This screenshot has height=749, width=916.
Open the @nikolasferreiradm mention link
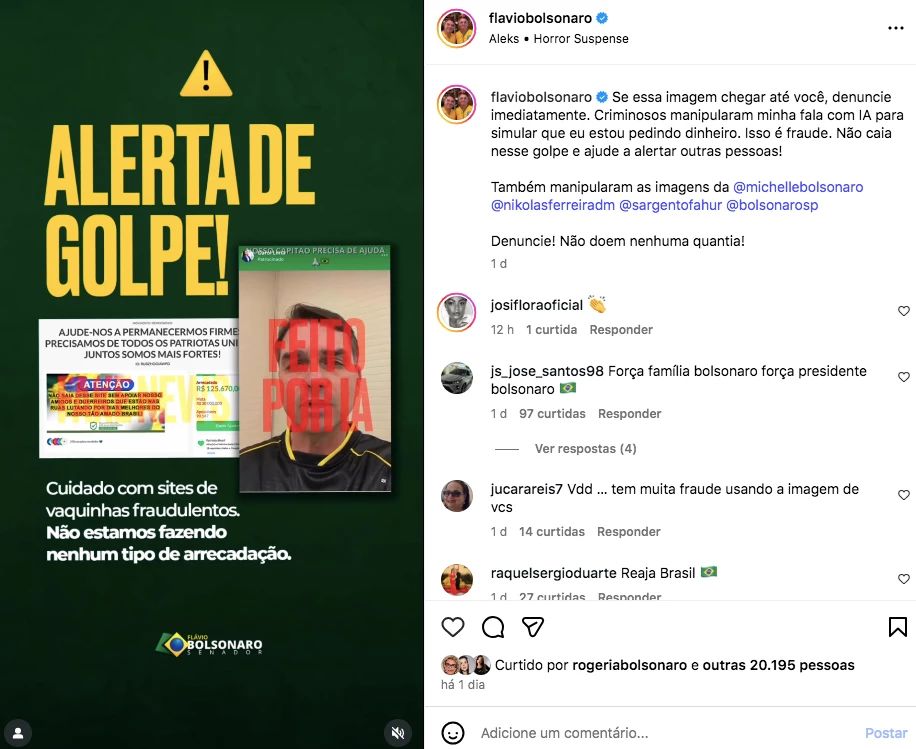tap(553, 205)
